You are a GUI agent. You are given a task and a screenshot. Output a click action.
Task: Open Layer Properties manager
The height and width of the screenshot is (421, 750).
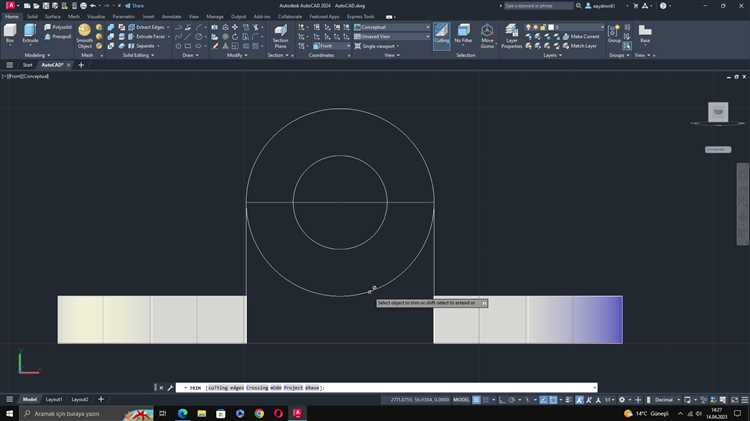tap(511, 35)
